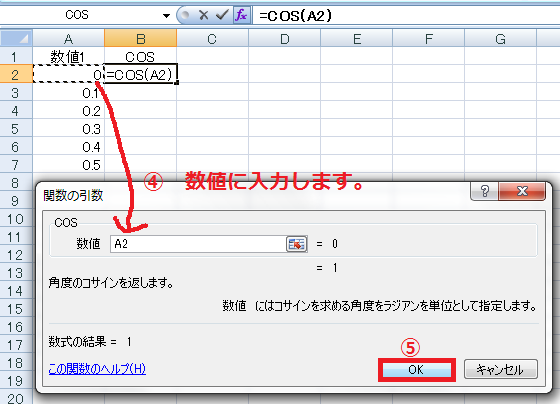Select column C header

click(212, 38)
